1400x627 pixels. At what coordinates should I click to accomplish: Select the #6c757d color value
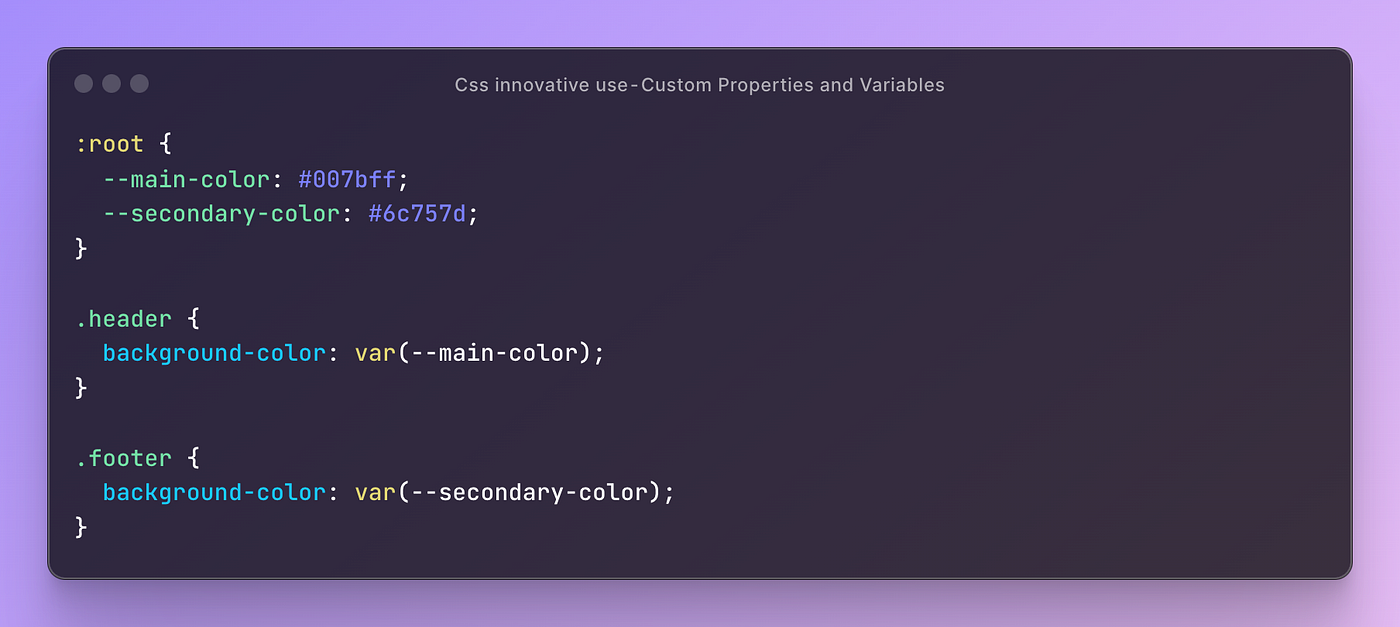tap(417, 214)
